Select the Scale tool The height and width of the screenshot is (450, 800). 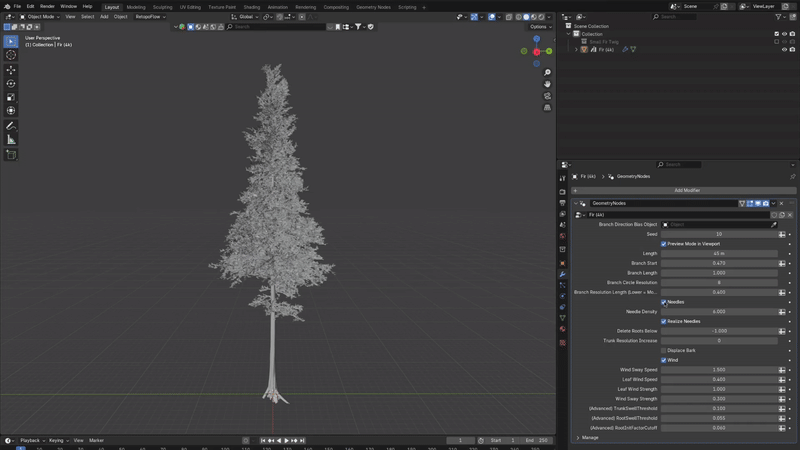pos(11,97)
